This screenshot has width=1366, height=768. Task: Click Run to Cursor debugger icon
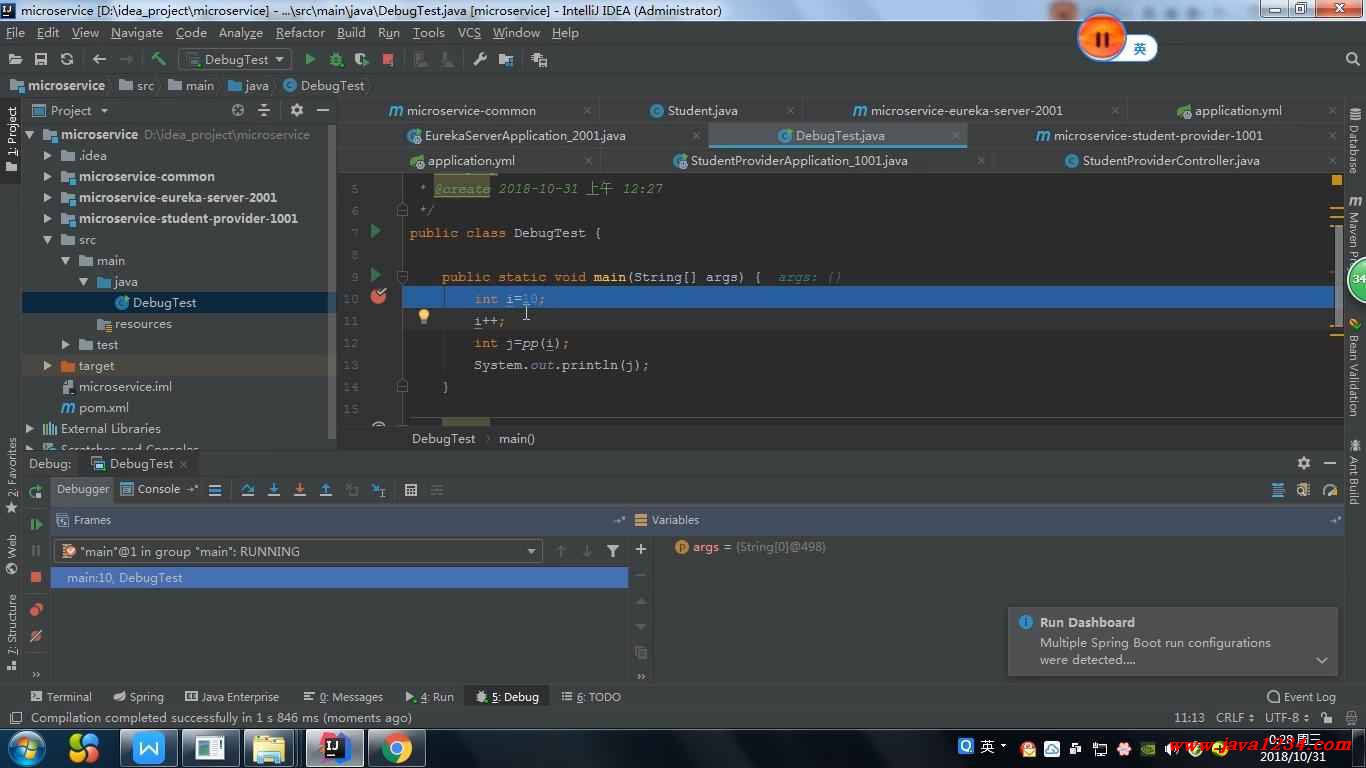point(379,490)
